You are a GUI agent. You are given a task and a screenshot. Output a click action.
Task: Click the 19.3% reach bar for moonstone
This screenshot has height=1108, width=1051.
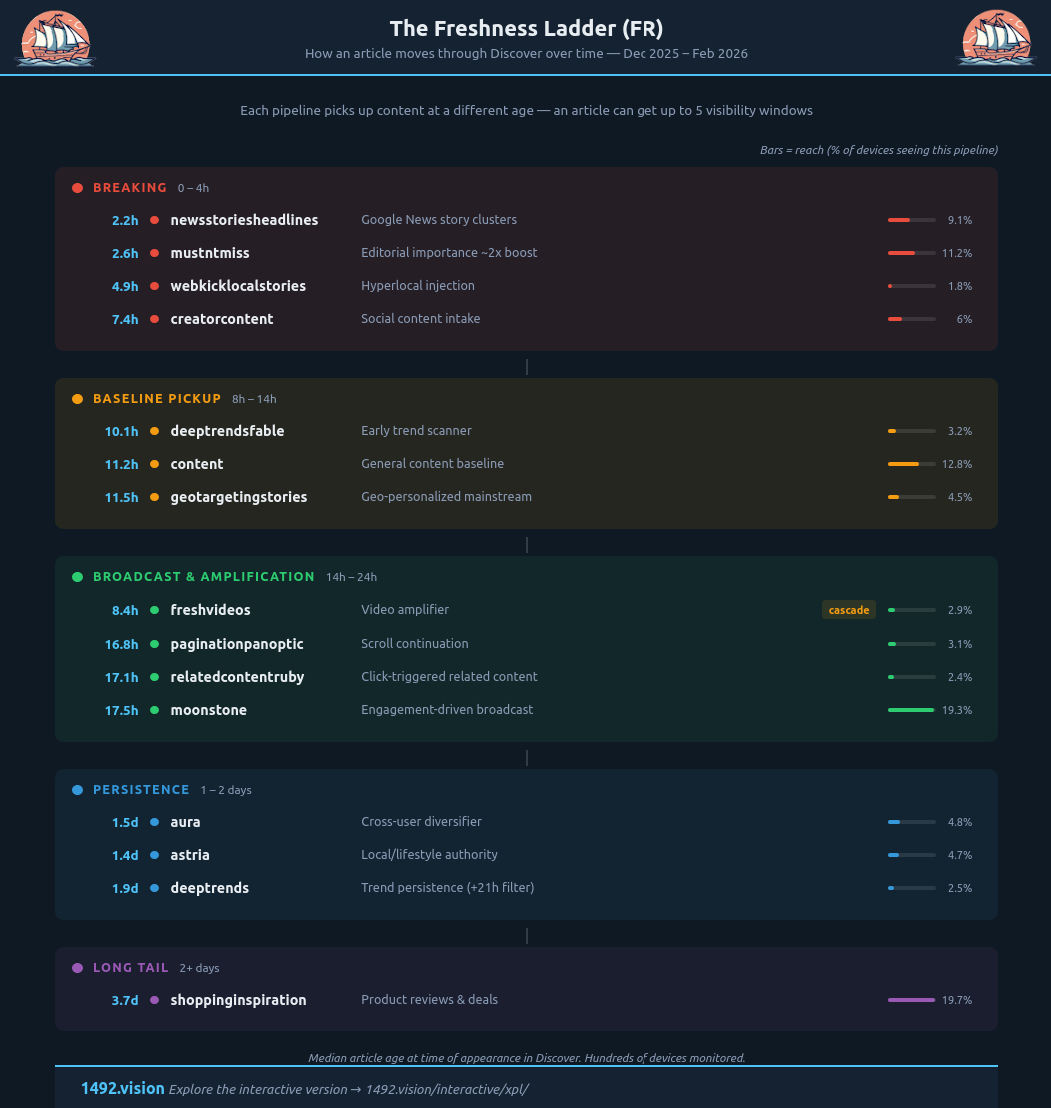click(911, 710)
